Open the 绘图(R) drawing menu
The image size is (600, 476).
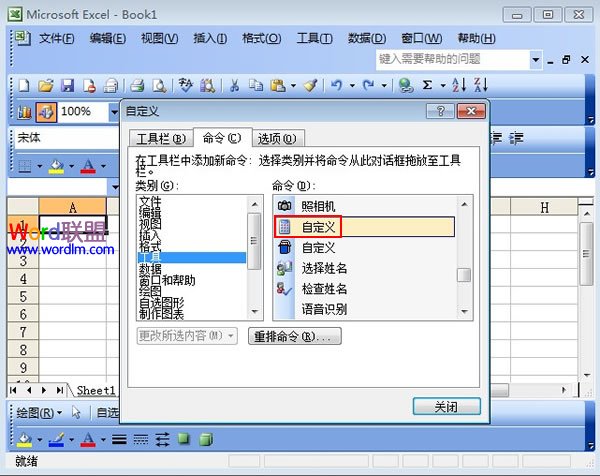pos(39,413)
